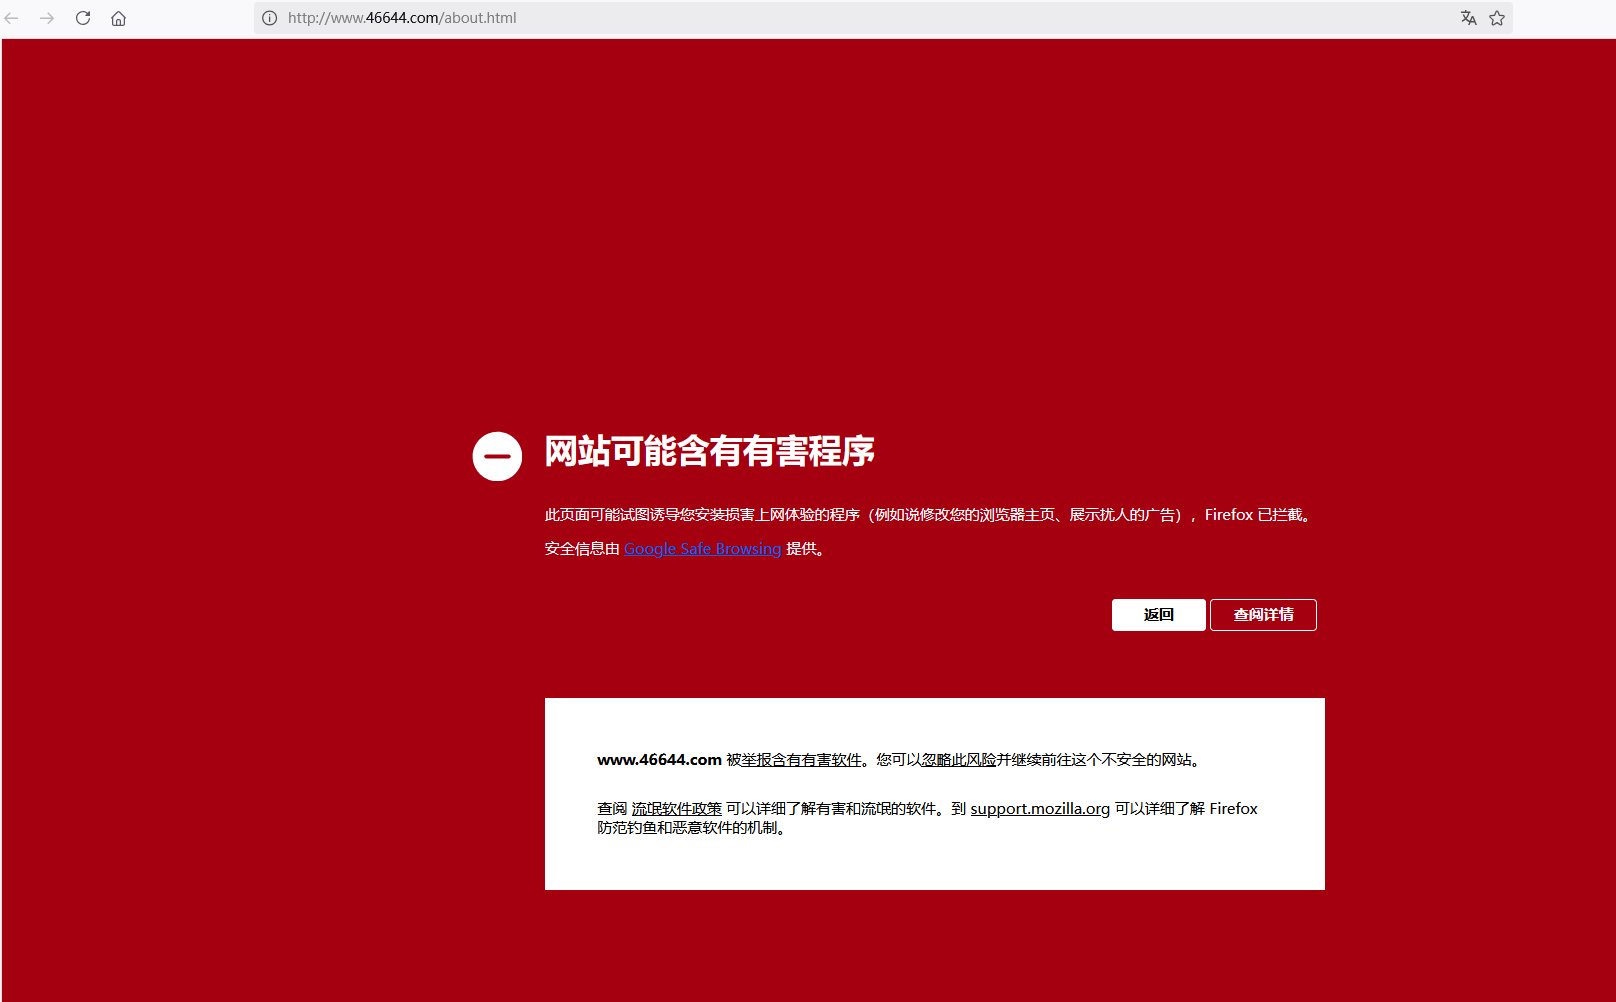Click the 忽略此风险 ignore risk link
Screen dimensions: 1616x1002
[x=958, y=760]
